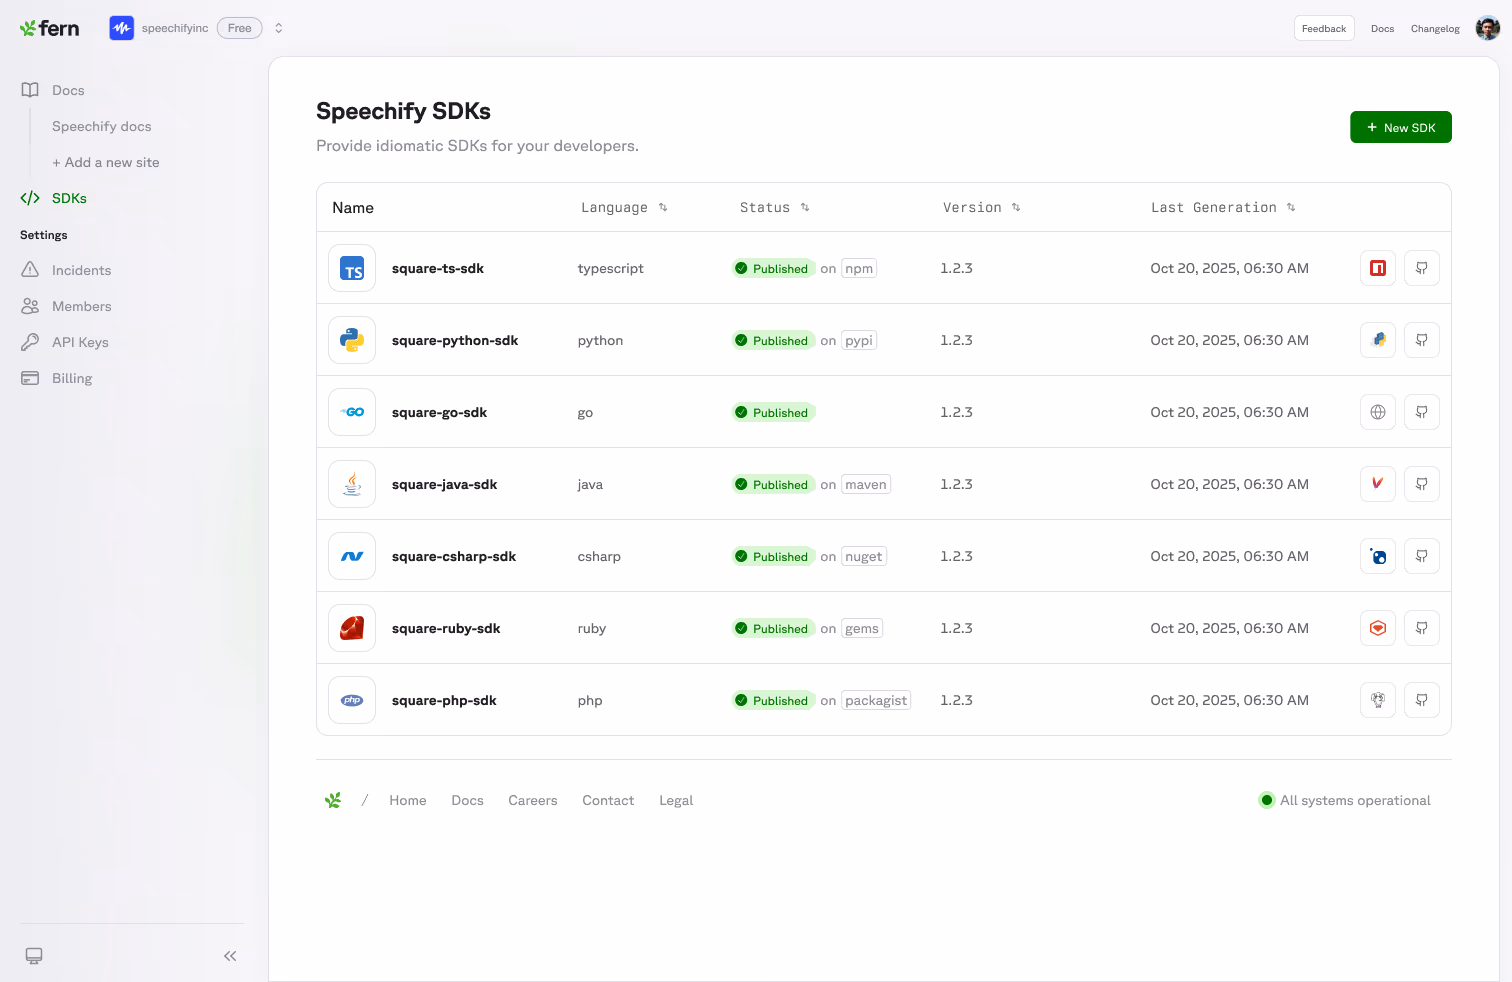Screen dimensions: 1512x982
Task: Click the PHP logo icon
Action: click(352, 700)
